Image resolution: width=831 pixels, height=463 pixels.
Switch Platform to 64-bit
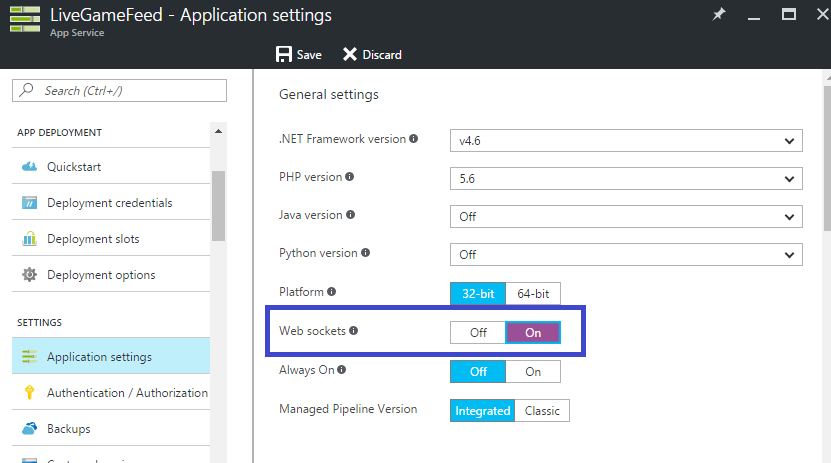533,294
